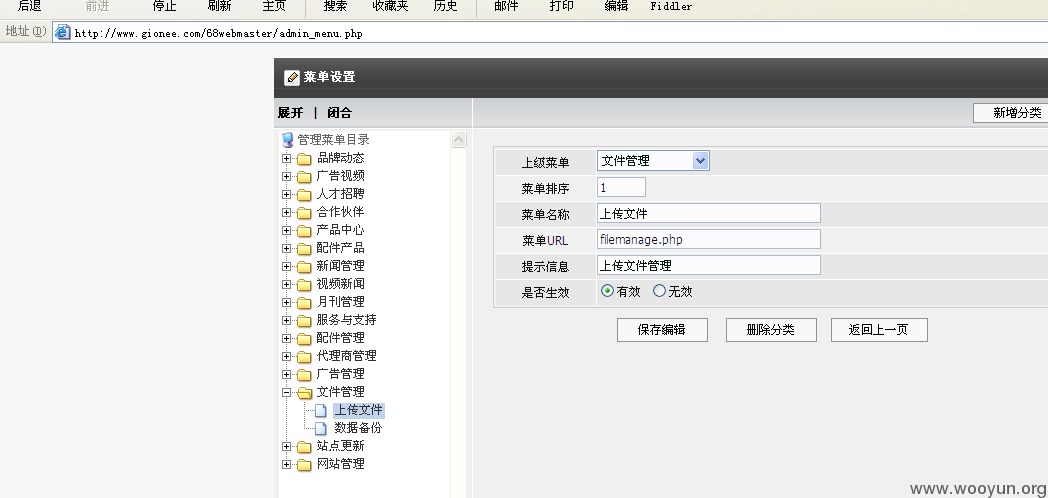1048x498 pixels.
Task: Click the folder icon next to 月刊管理
Action: 305,303
